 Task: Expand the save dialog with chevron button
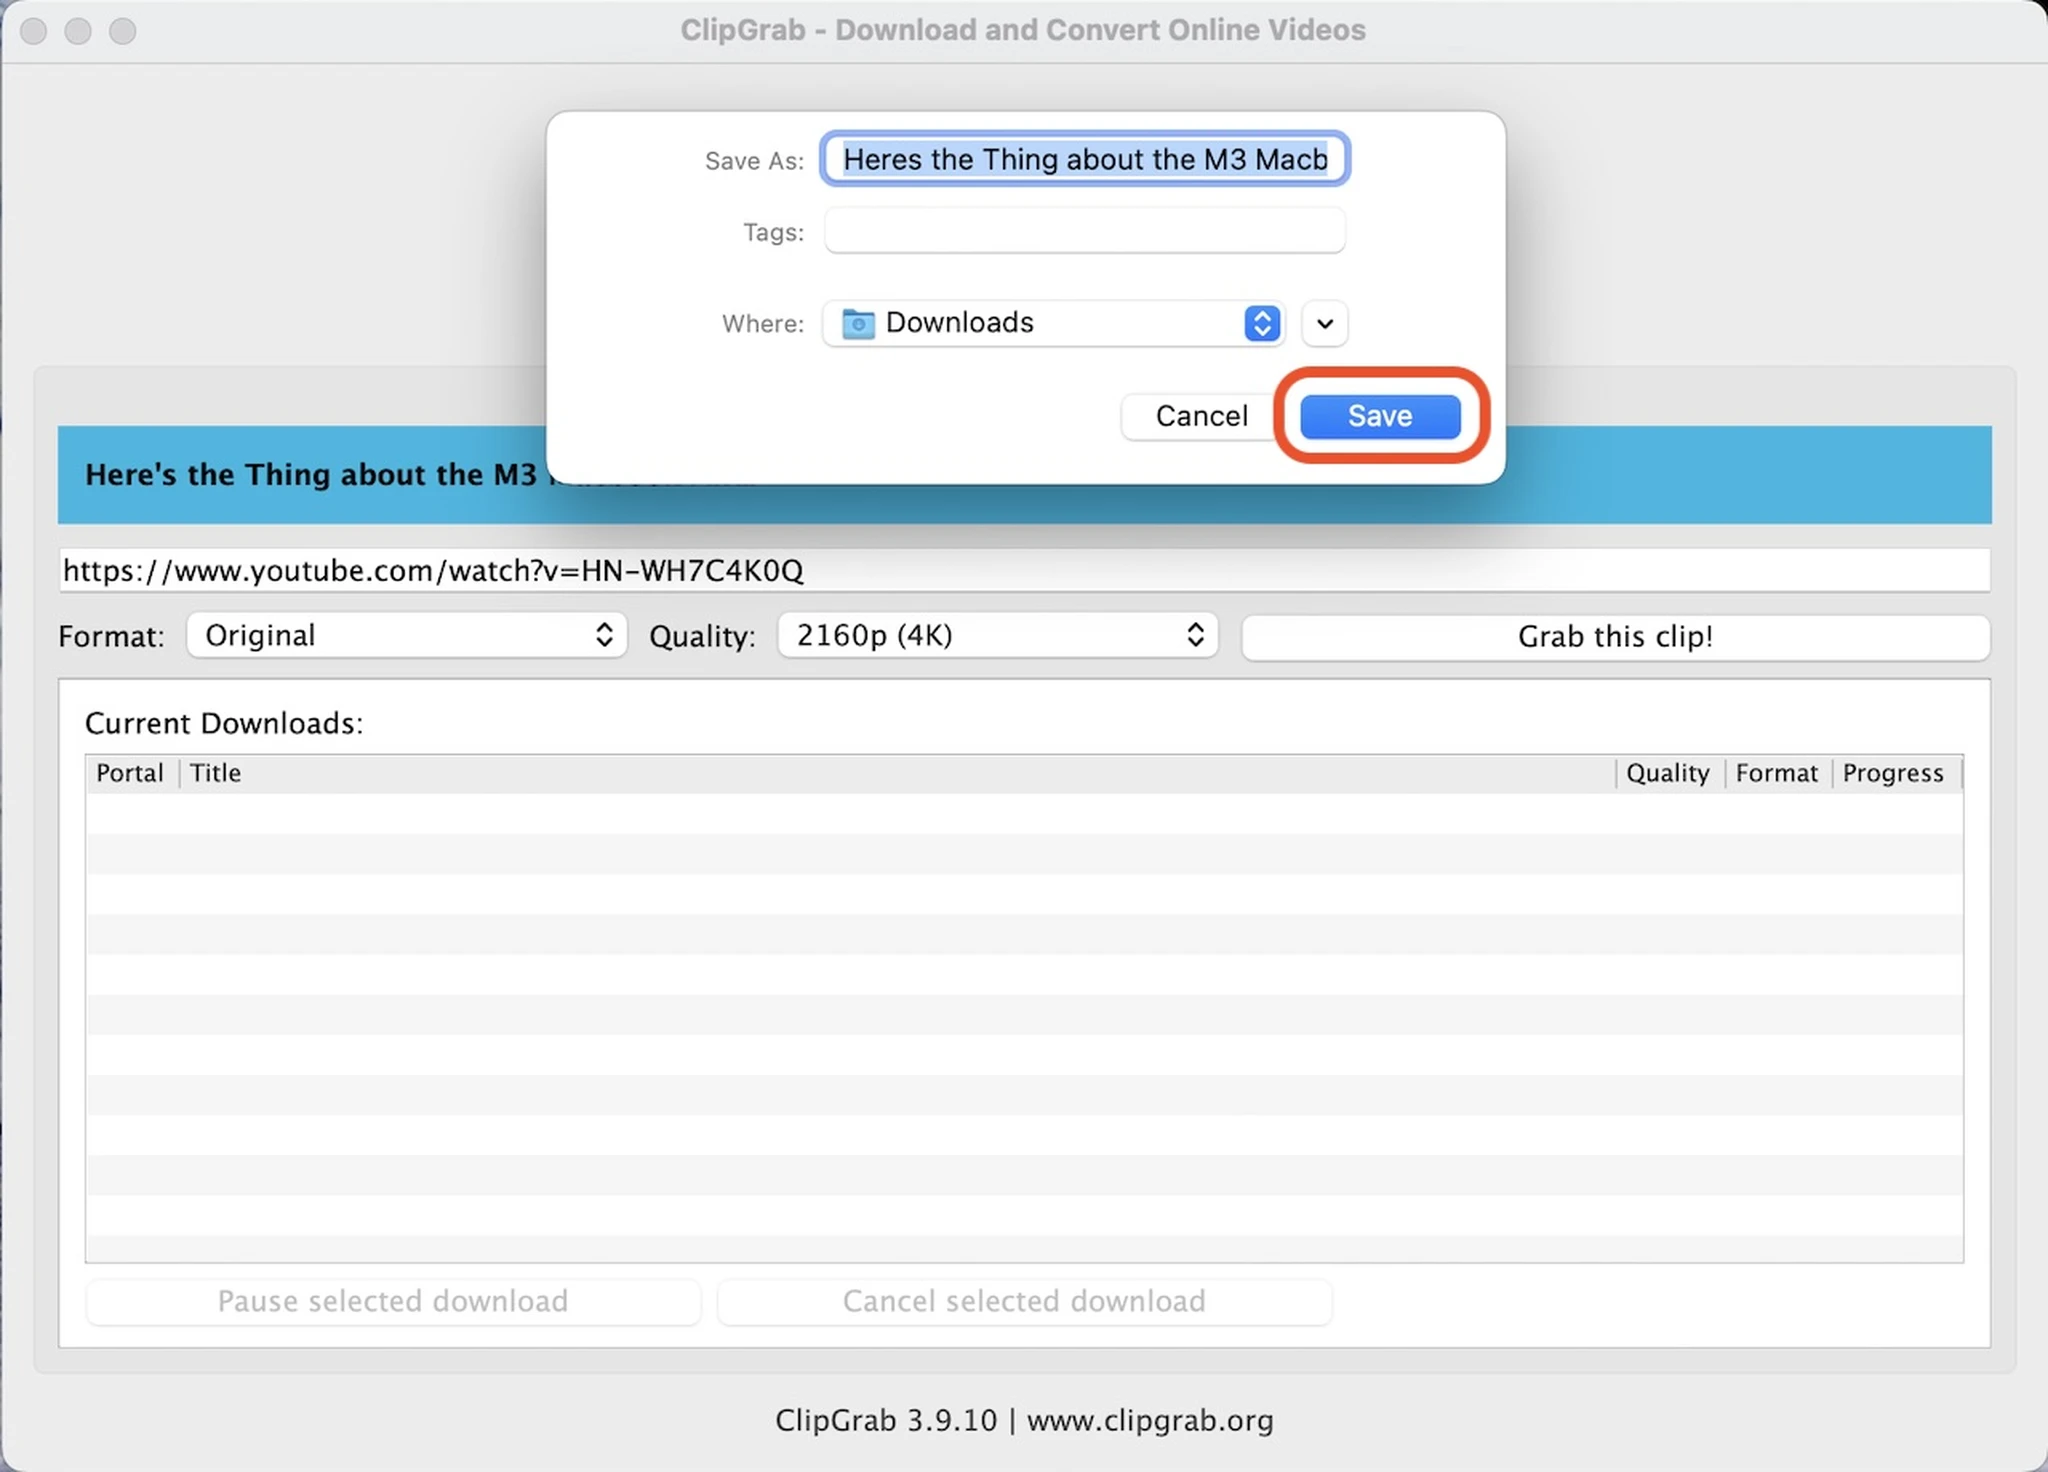point(1325,323)
